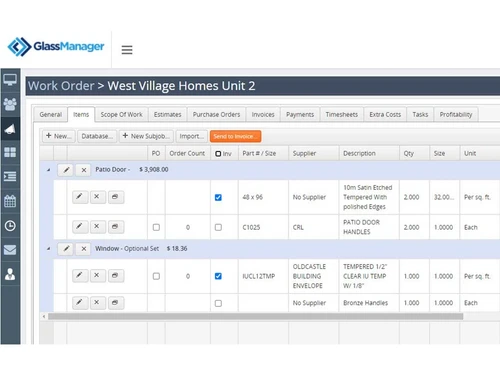The height and width of the screenshot is (375, 500).
Task: Click the New... button
Action: click(59, 136)
